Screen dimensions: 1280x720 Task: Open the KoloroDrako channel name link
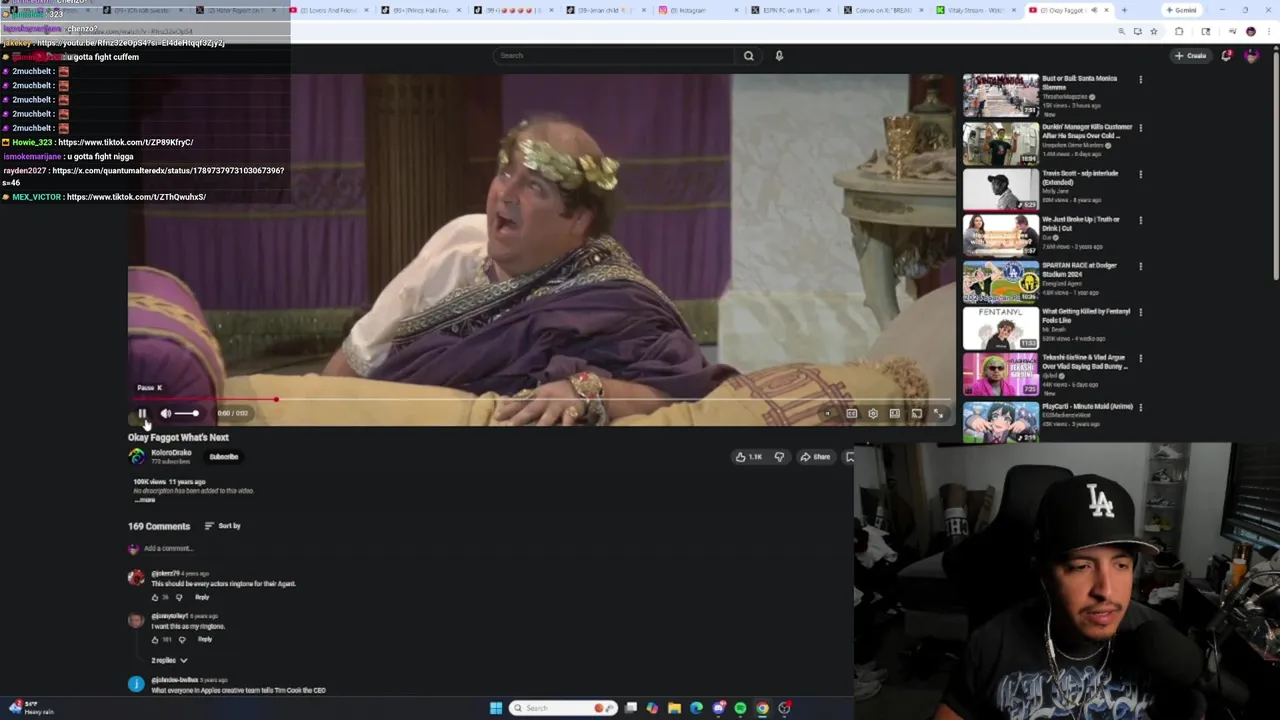pos(171,453)
